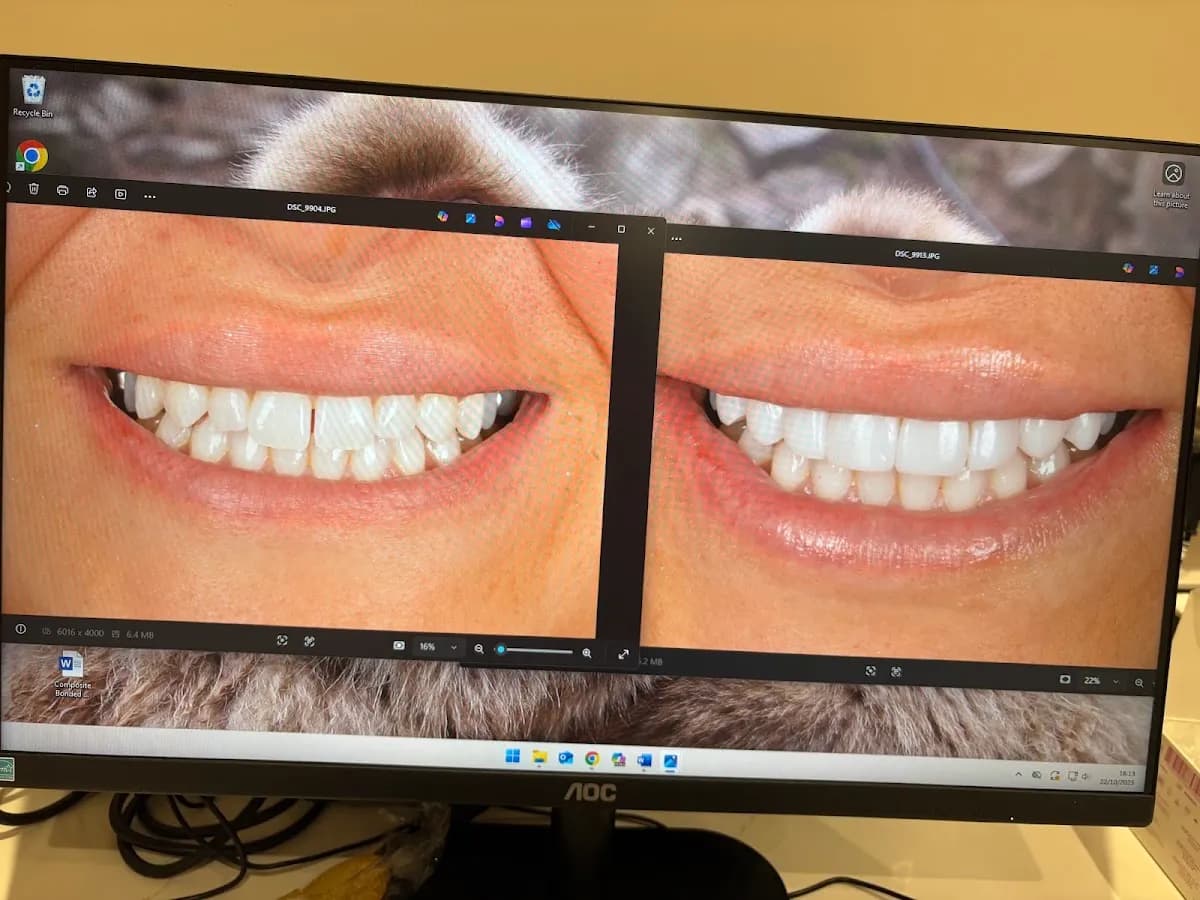Click the blue pencil app icon in DSC_9913 title bar

click(1153, 270)
